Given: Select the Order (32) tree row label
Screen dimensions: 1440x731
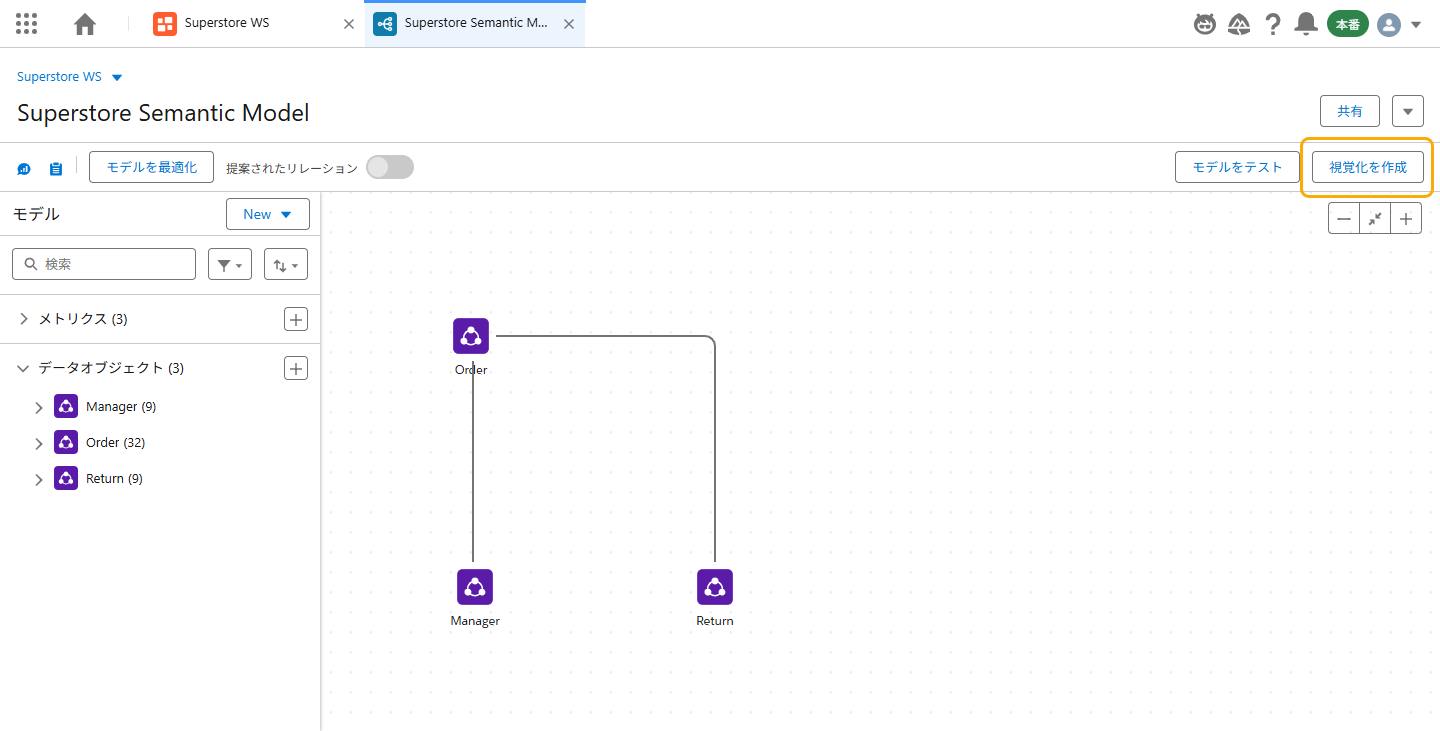Looking at the screenshot, I should pyautogui.click(x=116, y=443).
